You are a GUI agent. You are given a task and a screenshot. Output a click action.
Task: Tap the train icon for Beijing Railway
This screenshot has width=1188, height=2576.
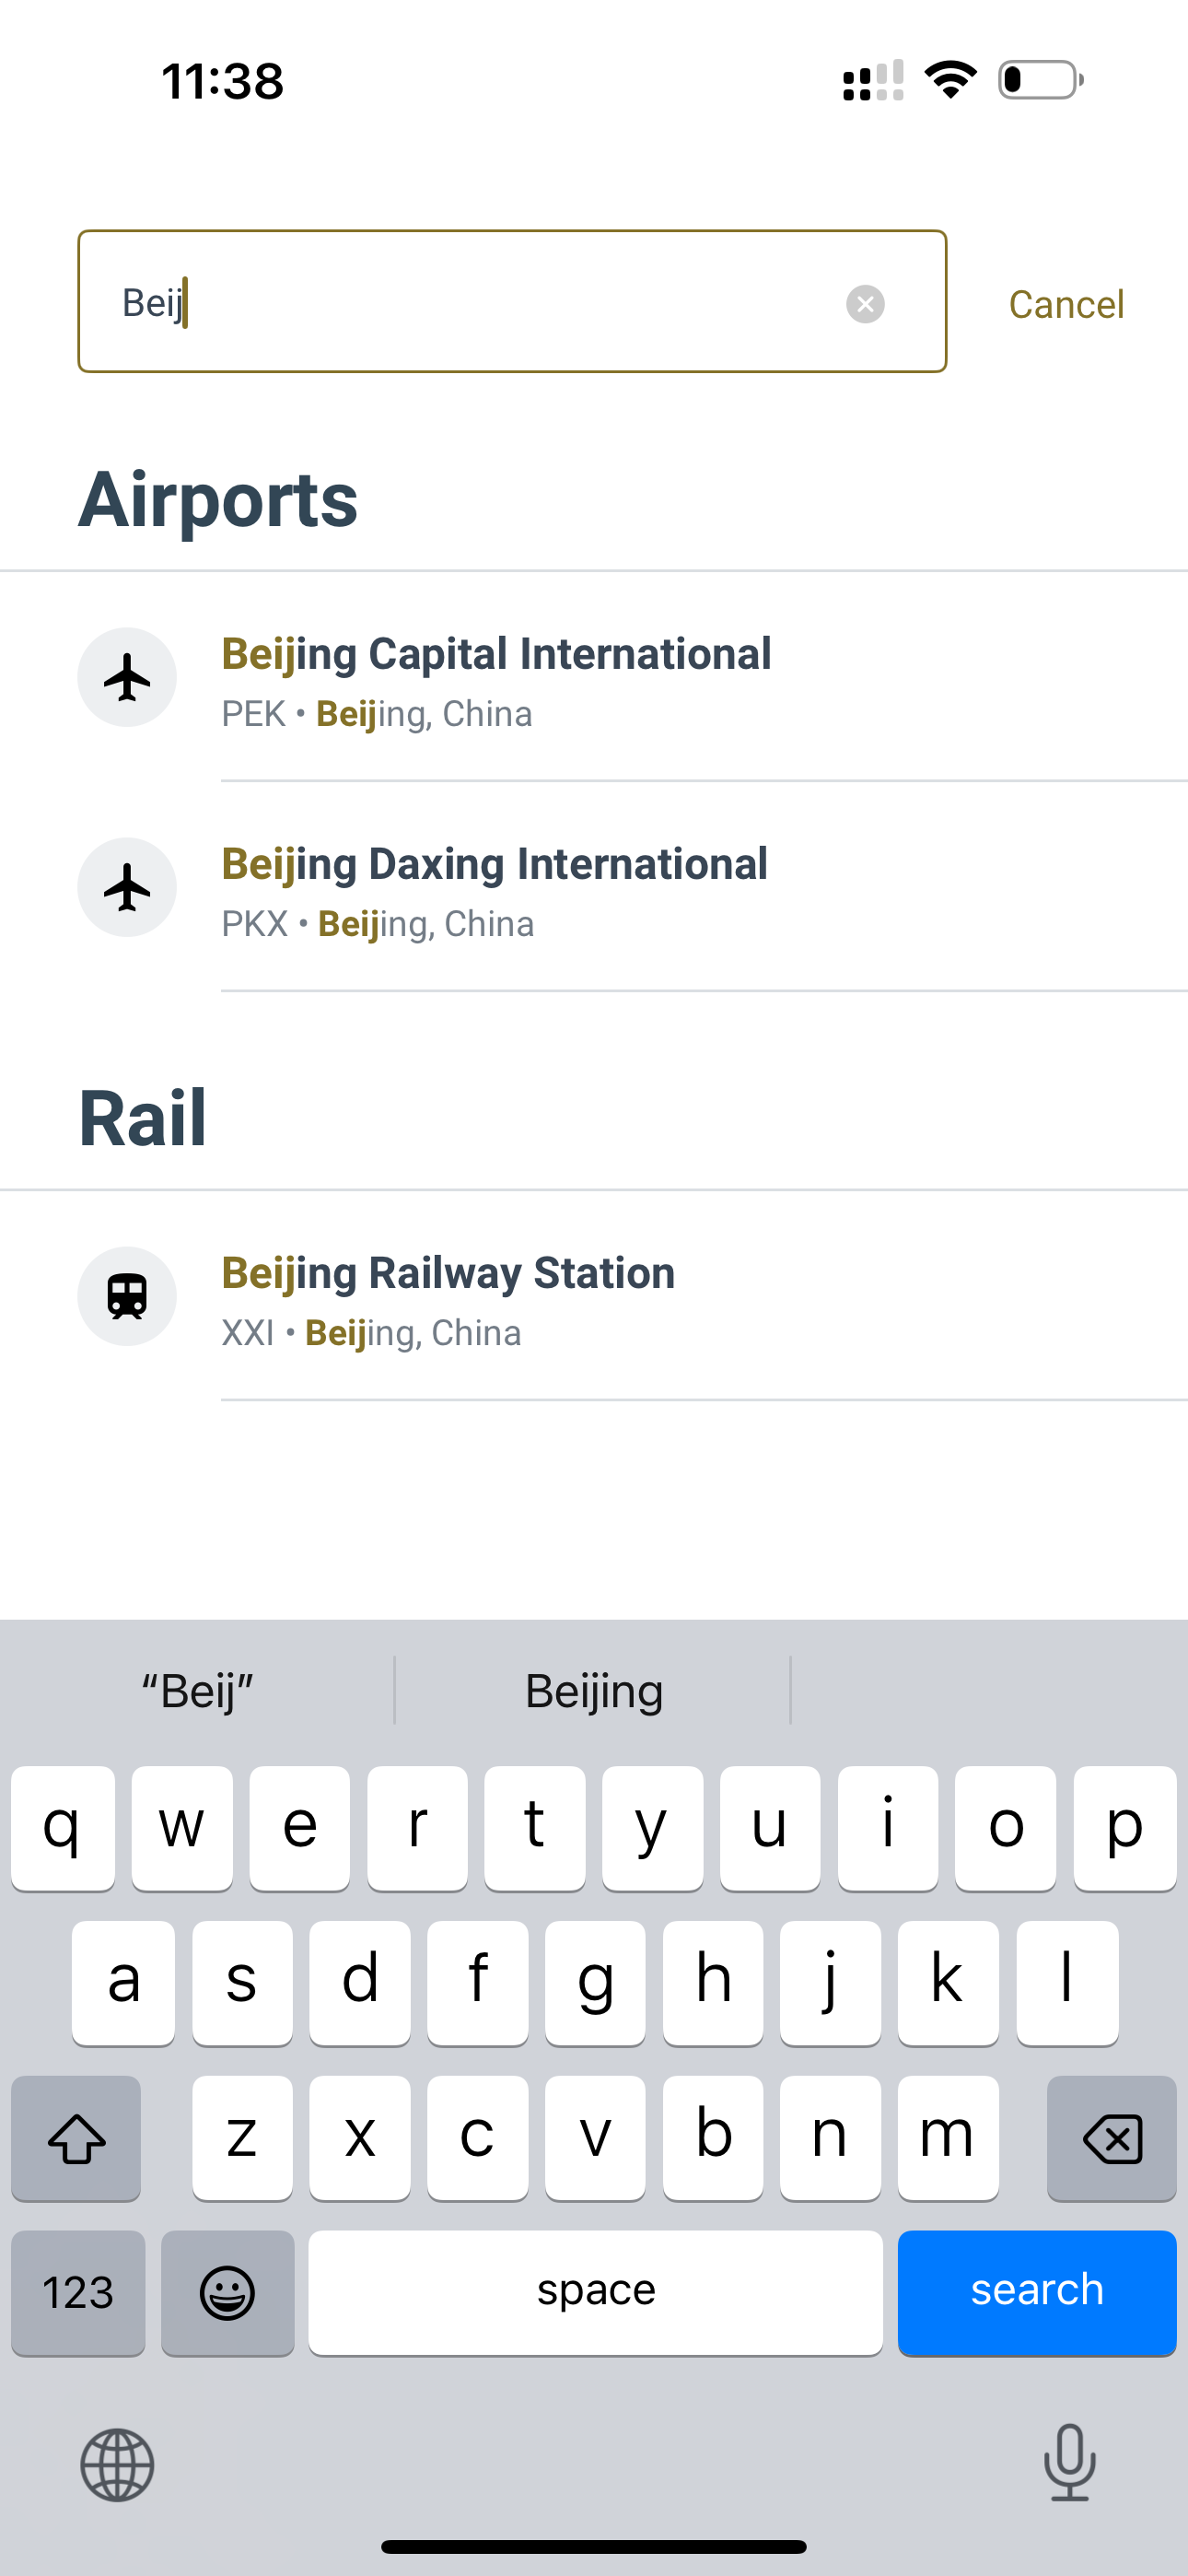pos(127,1297)
